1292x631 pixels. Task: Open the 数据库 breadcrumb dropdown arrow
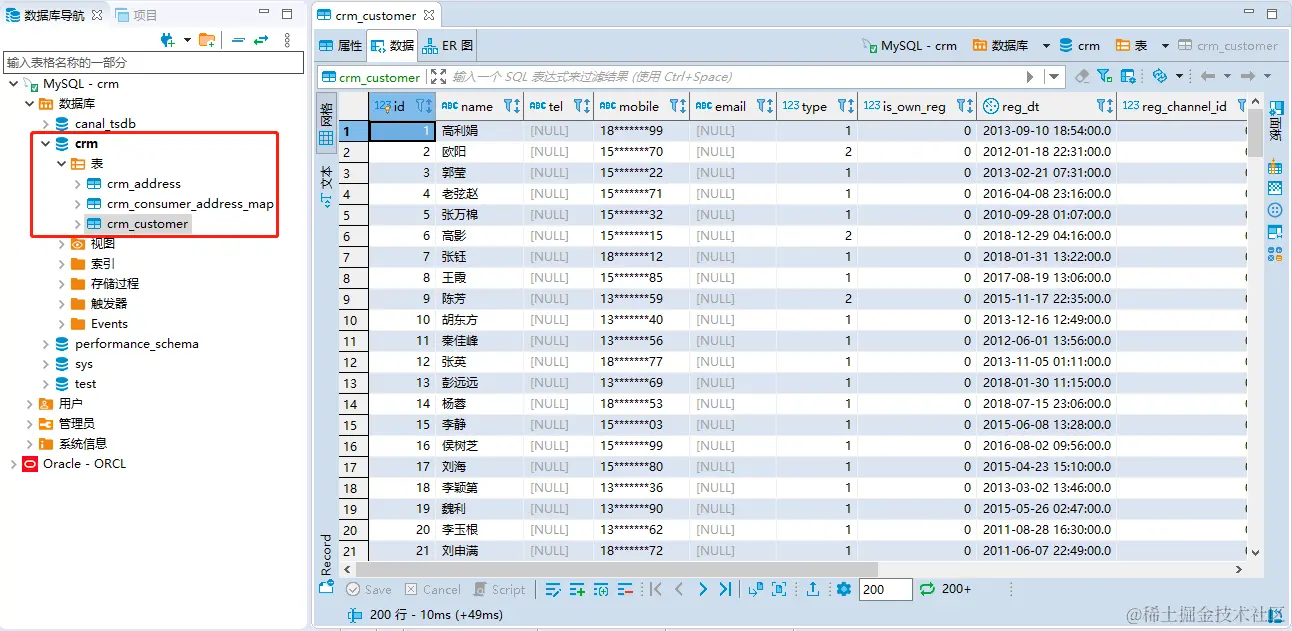1046,46
